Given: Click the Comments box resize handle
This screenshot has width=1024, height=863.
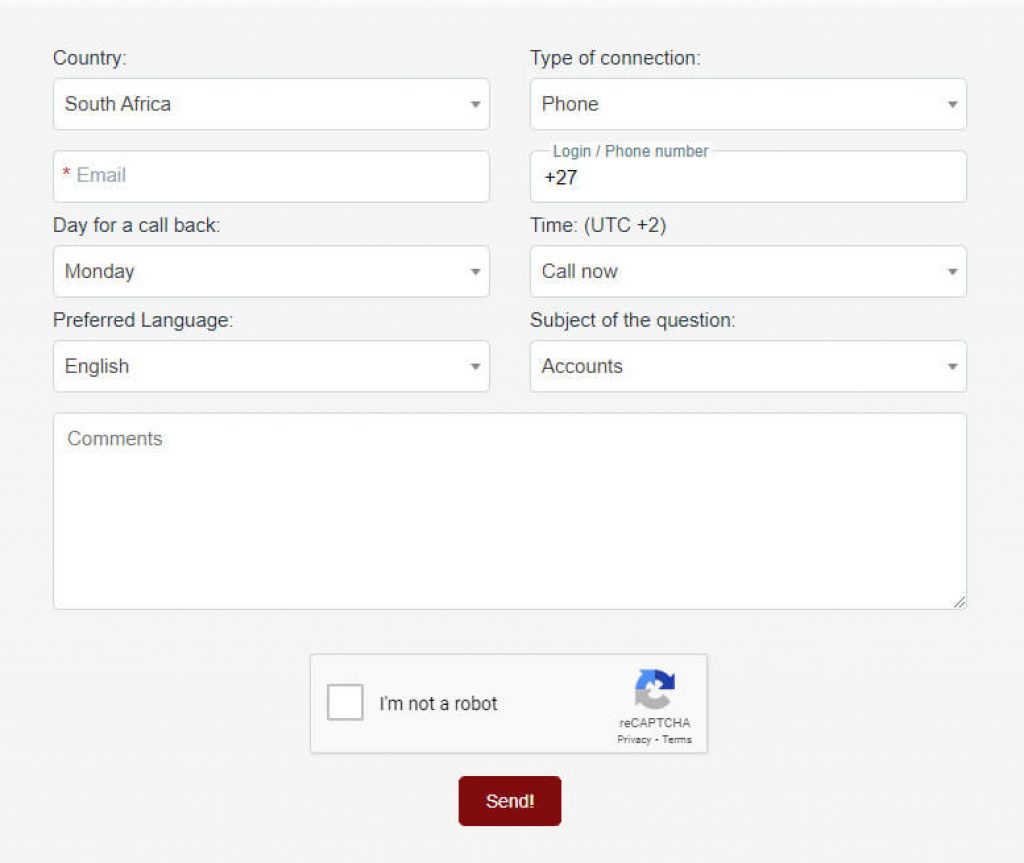Looking at the screenshot, I should click(x=959, y=602).
